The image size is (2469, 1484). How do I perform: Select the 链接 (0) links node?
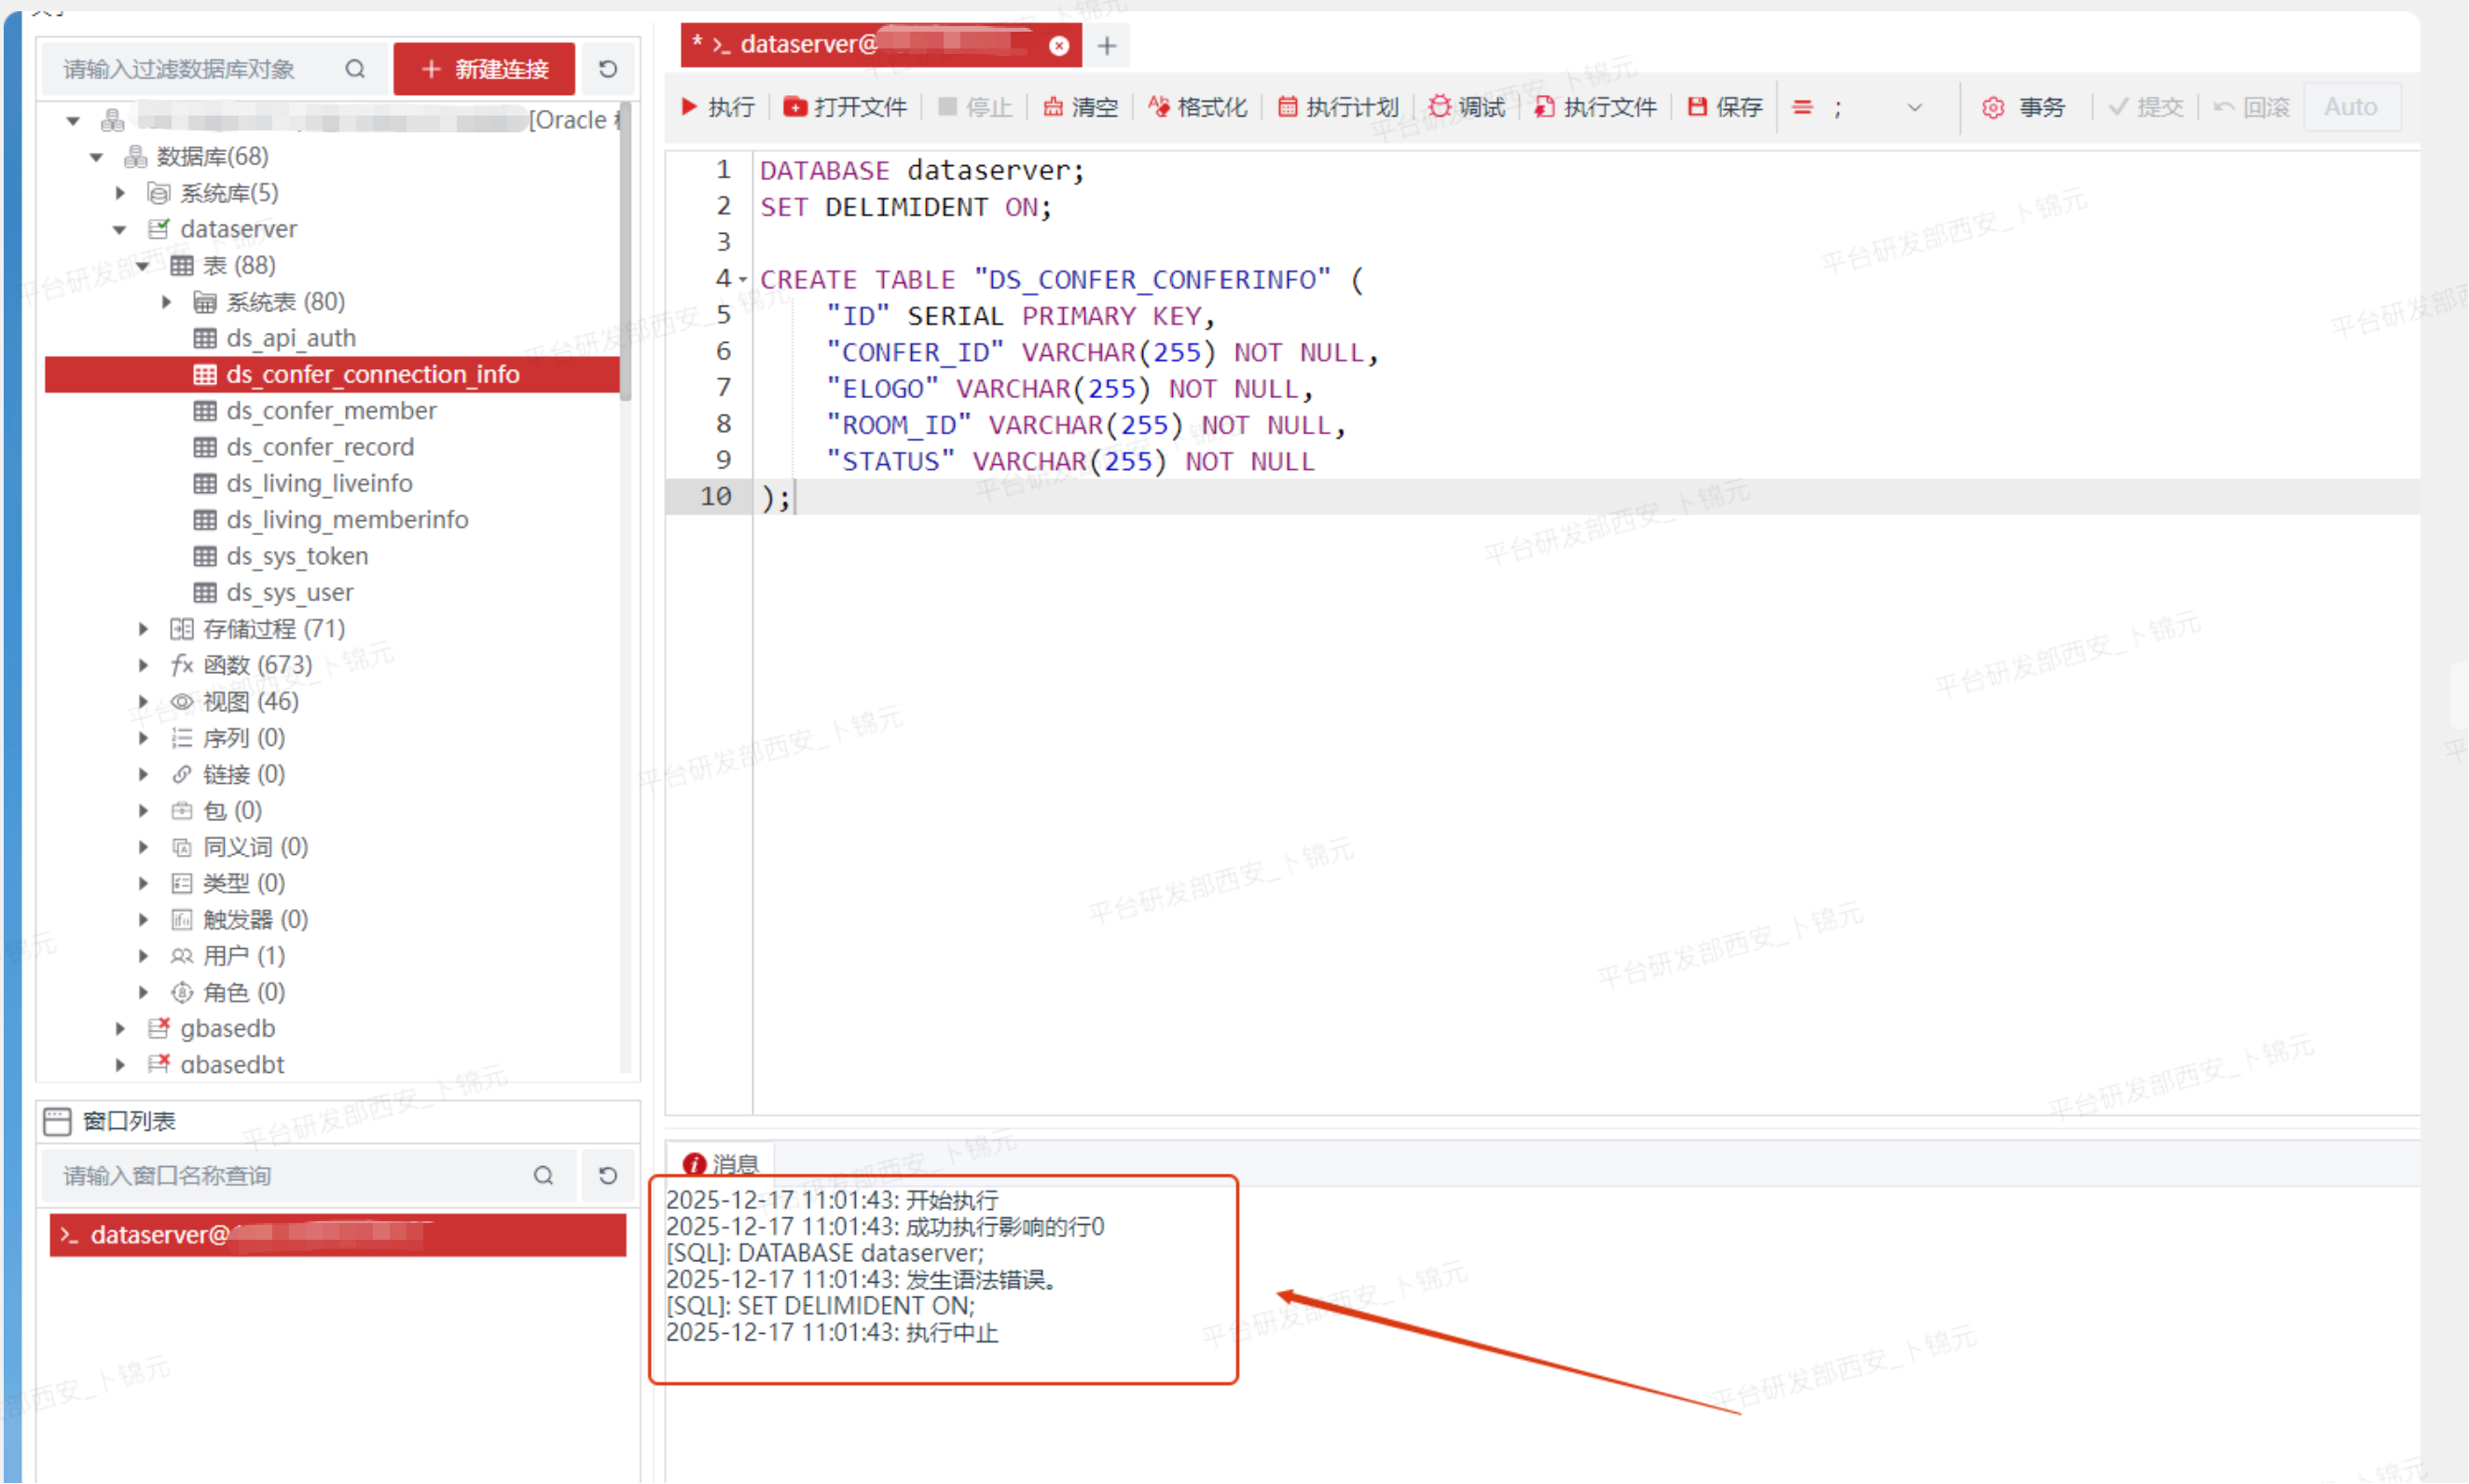[244, 775]
